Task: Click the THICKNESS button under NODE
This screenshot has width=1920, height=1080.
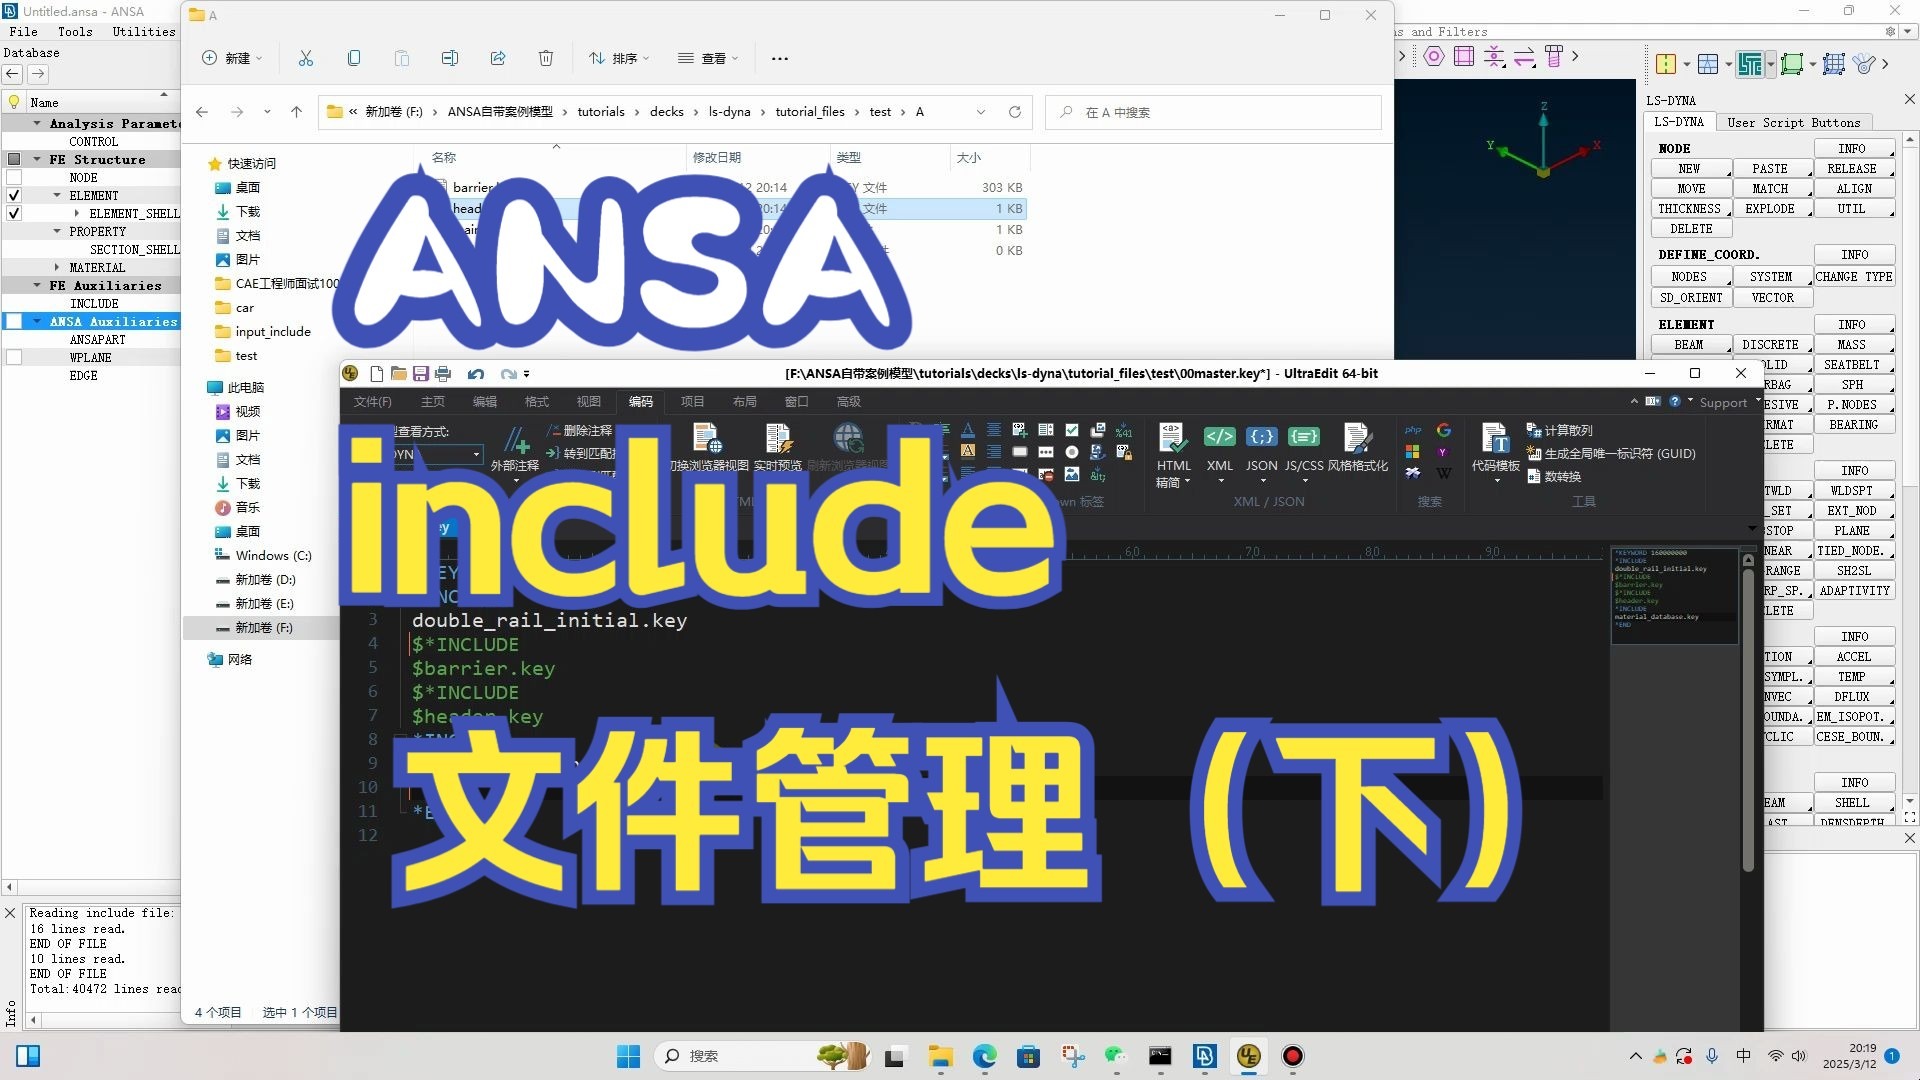Action: pos(1689,209)
